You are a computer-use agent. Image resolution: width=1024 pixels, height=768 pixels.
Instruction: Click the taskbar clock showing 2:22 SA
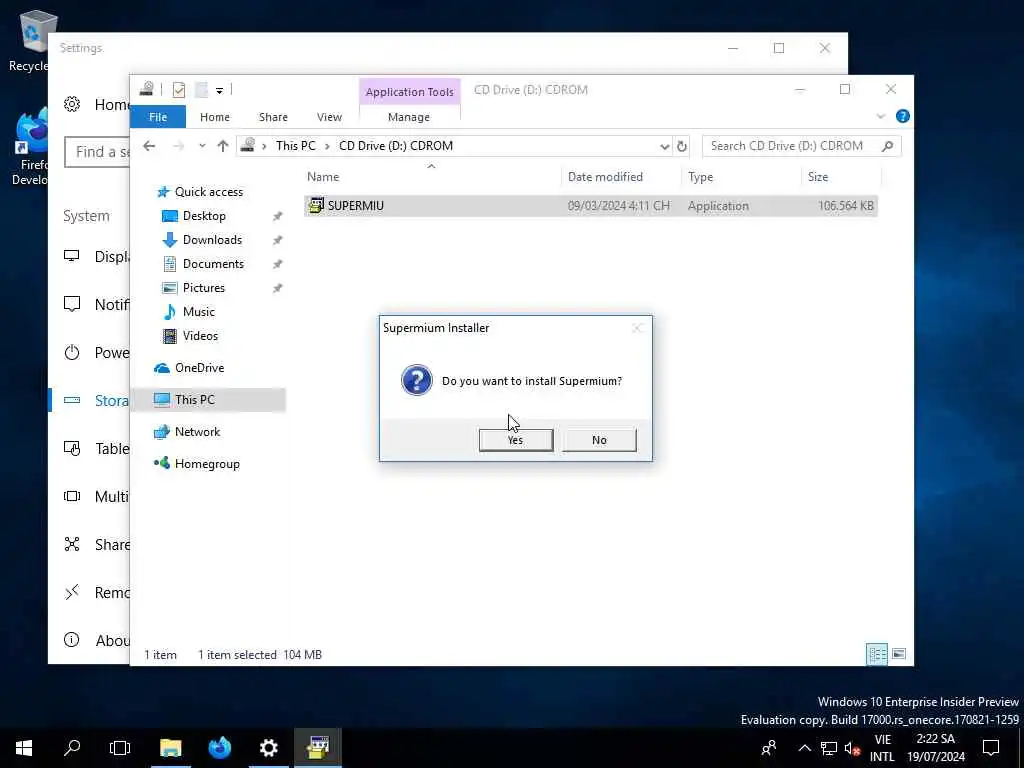coord(936,748)
